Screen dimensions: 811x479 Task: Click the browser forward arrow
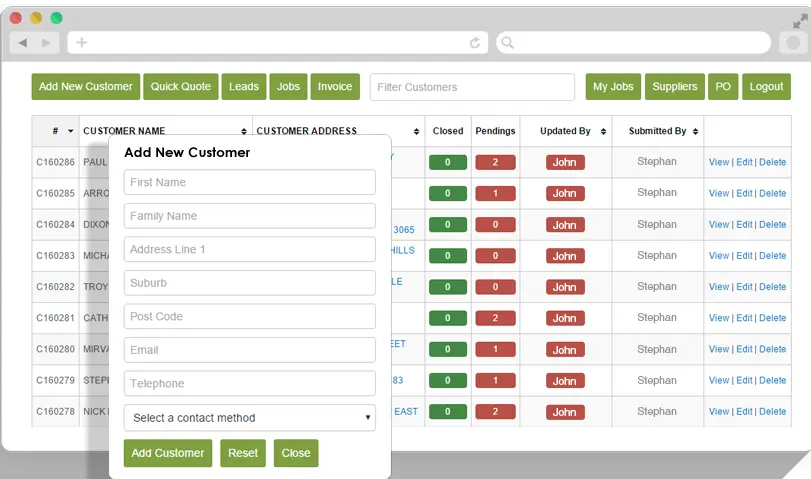[46, 43]
